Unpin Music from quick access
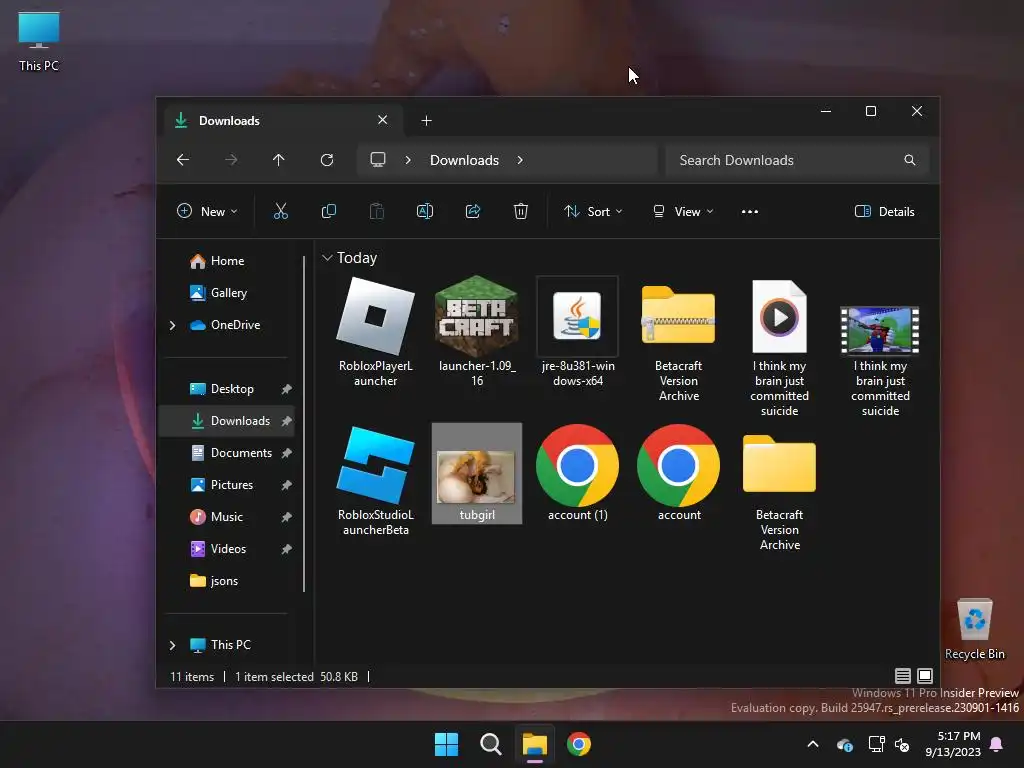Image resolution: width=1024 pixels, height=768 pixels. click(286, 517)
